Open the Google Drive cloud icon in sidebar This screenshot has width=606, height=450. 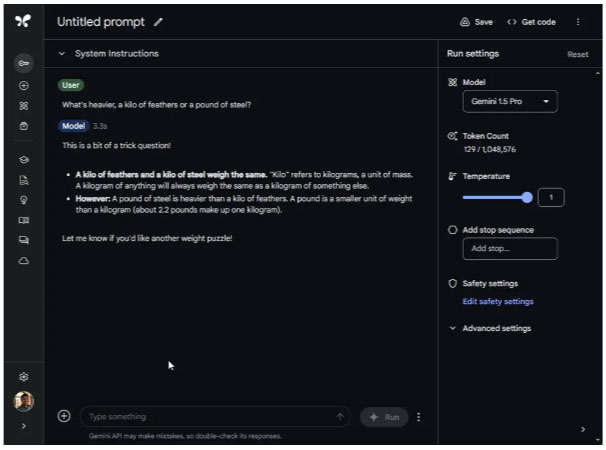(24, 260)
